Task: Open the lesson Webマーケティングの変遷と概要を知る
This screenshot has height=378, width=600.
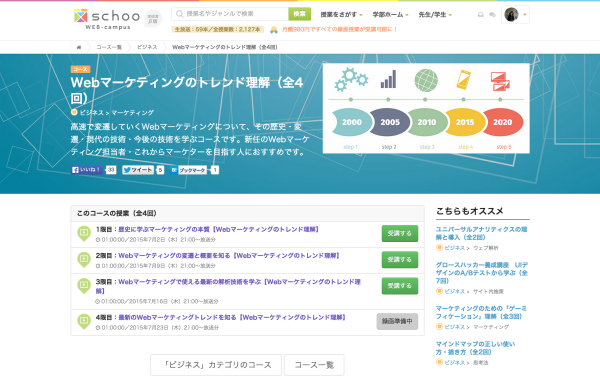Action: 229,256
